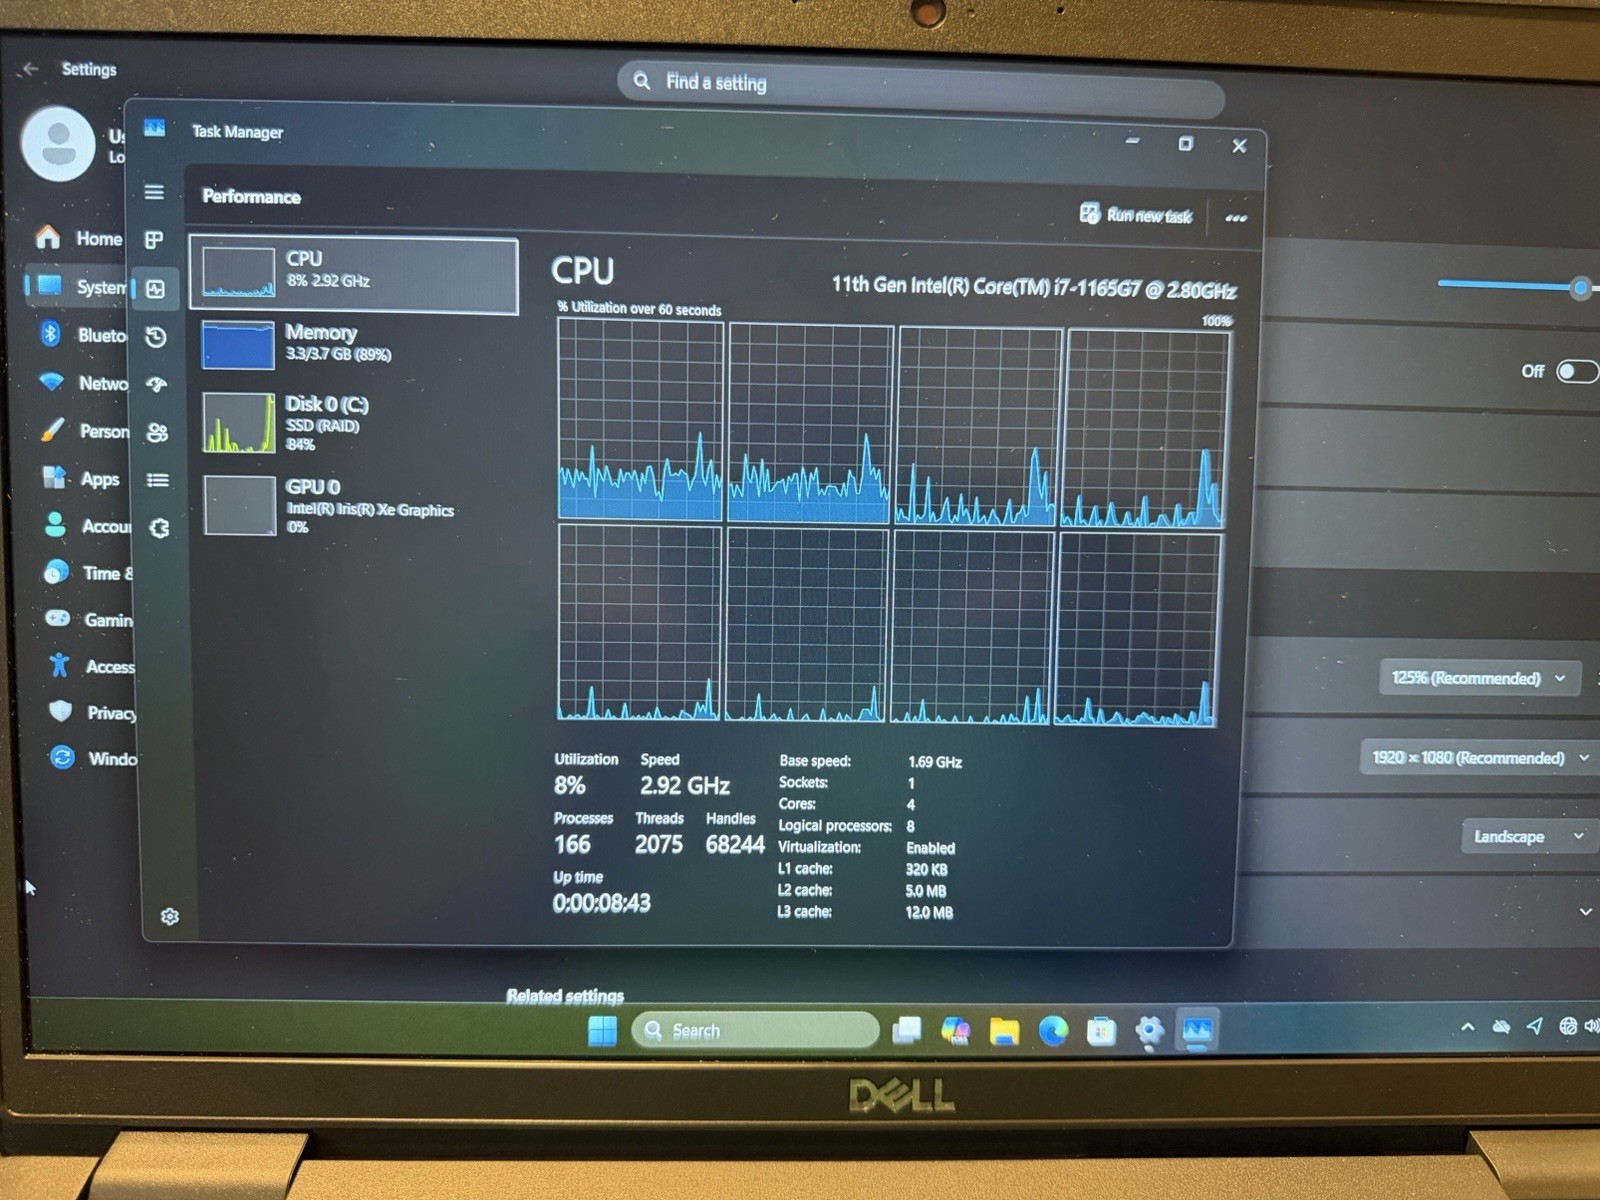Open System in Settings sidebar

pos(79,287)
